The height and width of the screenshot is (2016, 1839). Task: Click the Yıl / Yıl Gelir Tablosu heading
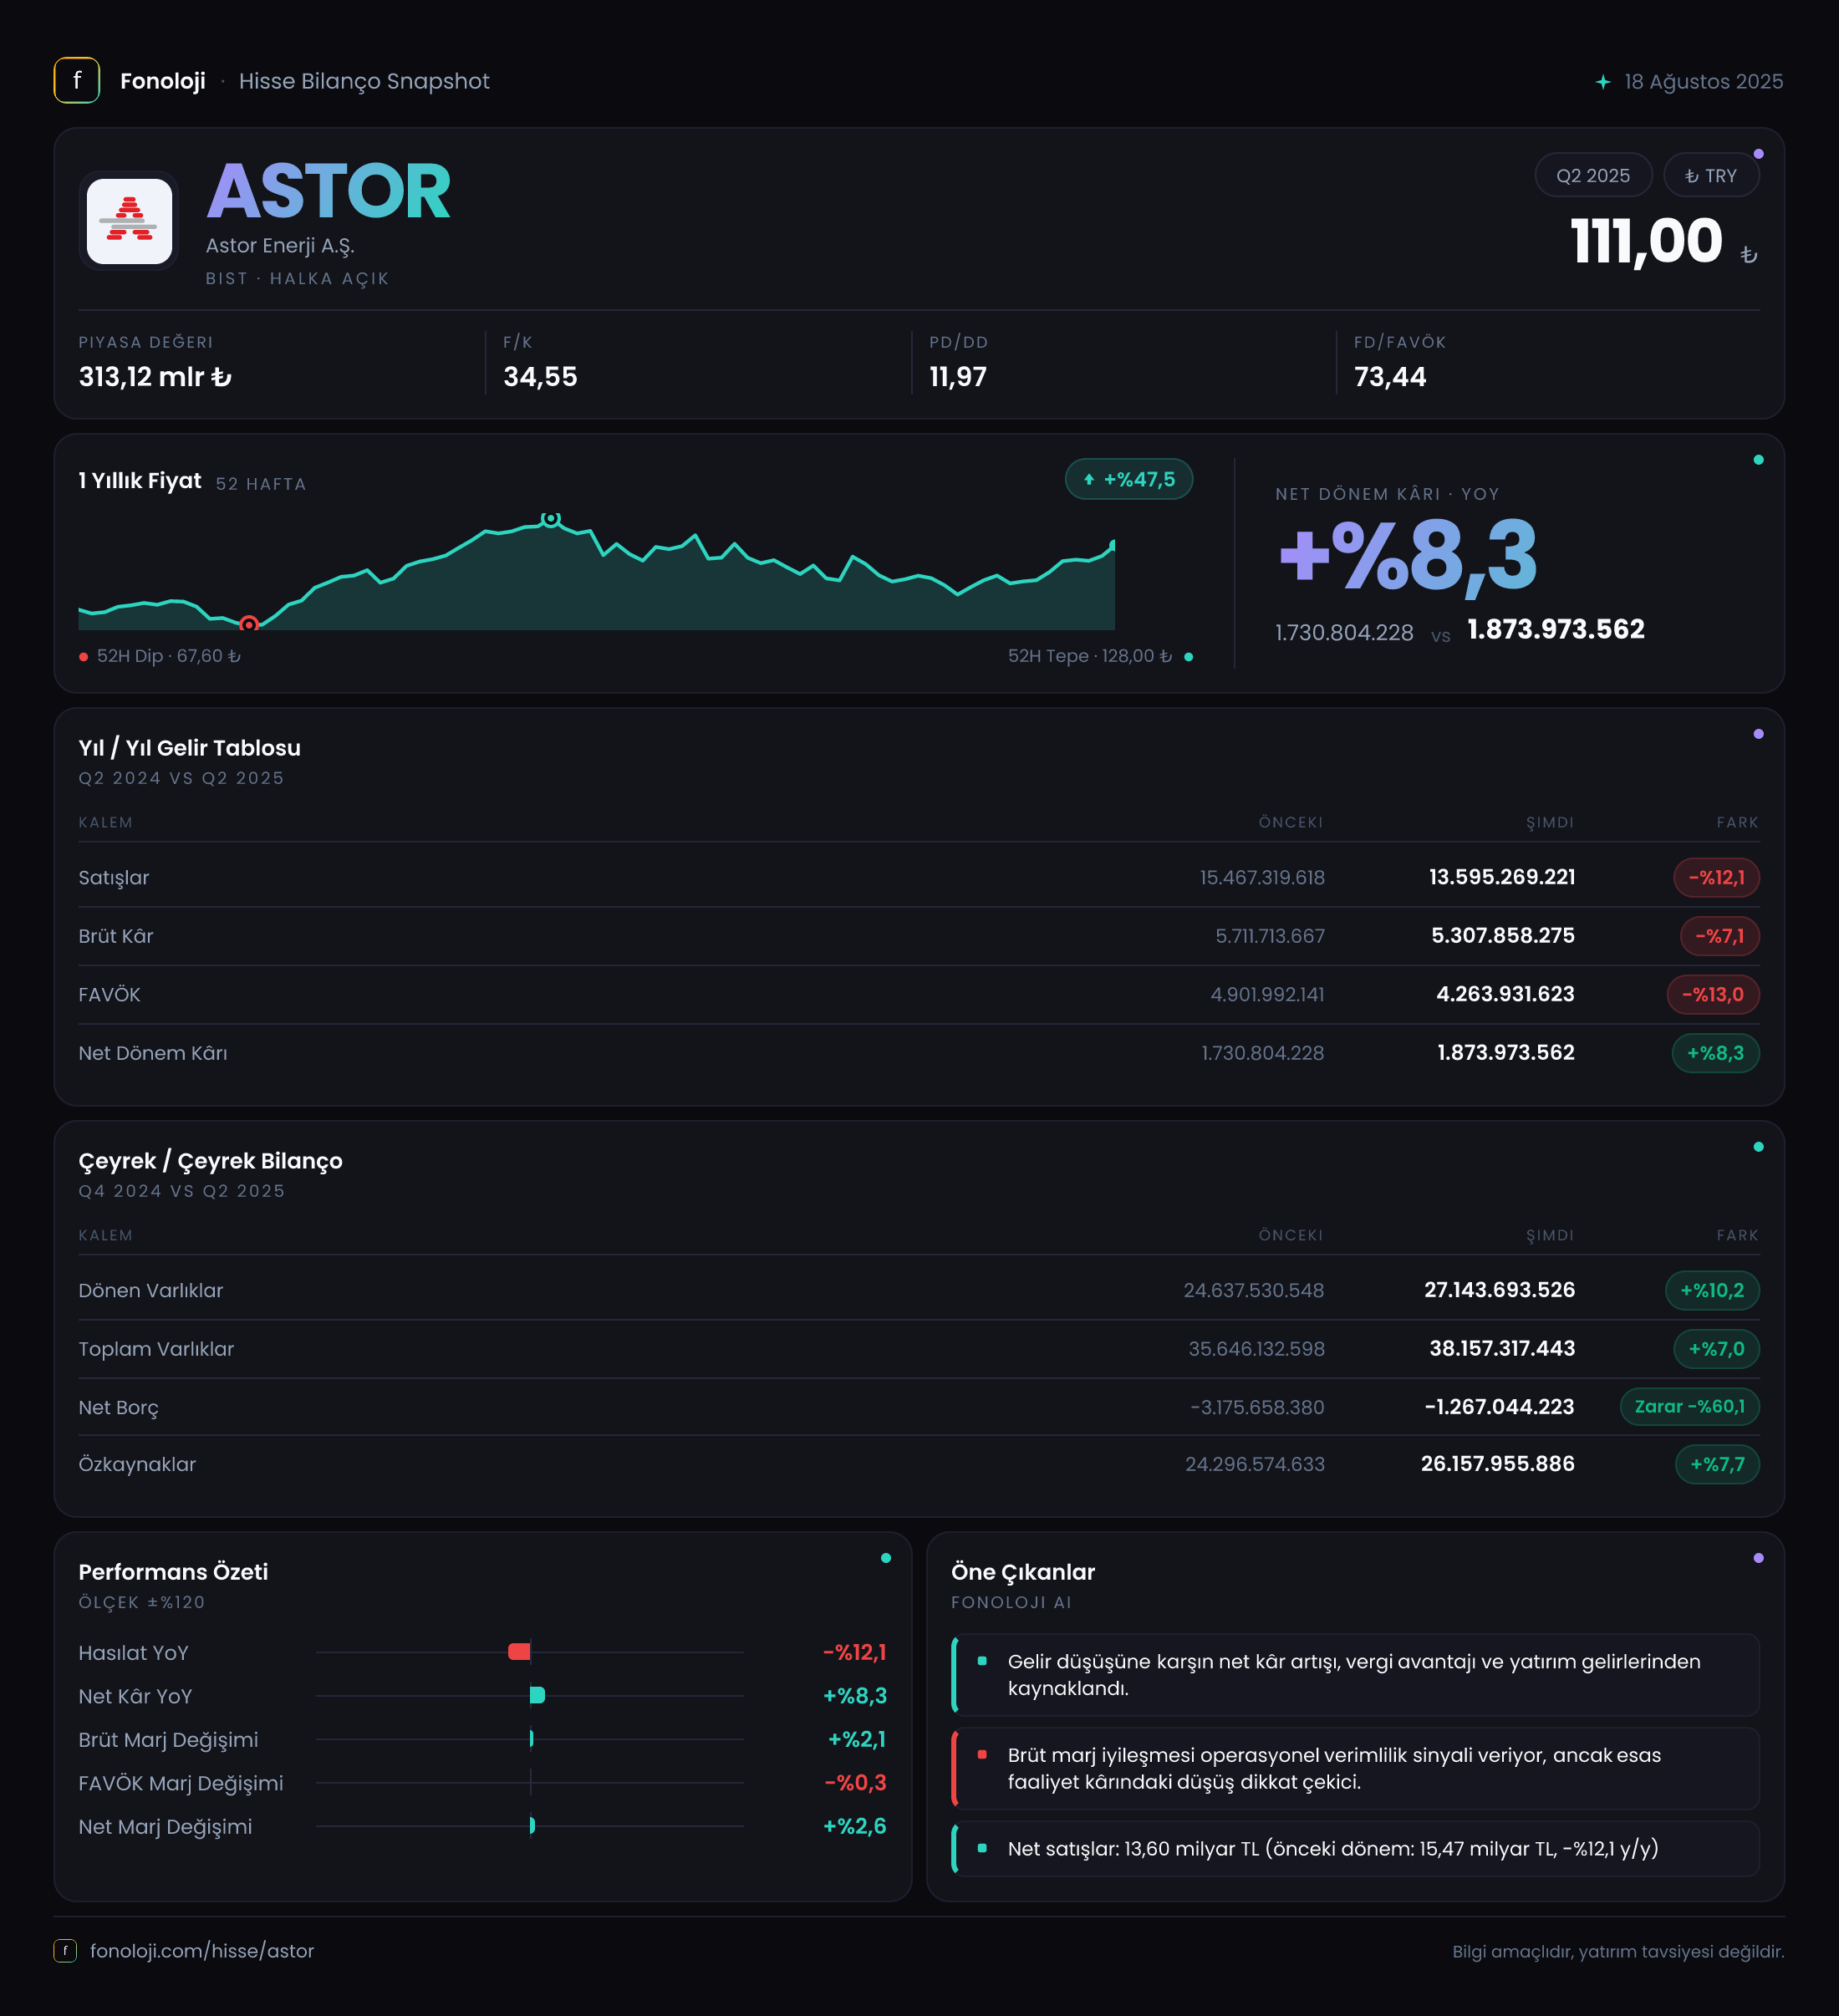(x=190, y=748)
